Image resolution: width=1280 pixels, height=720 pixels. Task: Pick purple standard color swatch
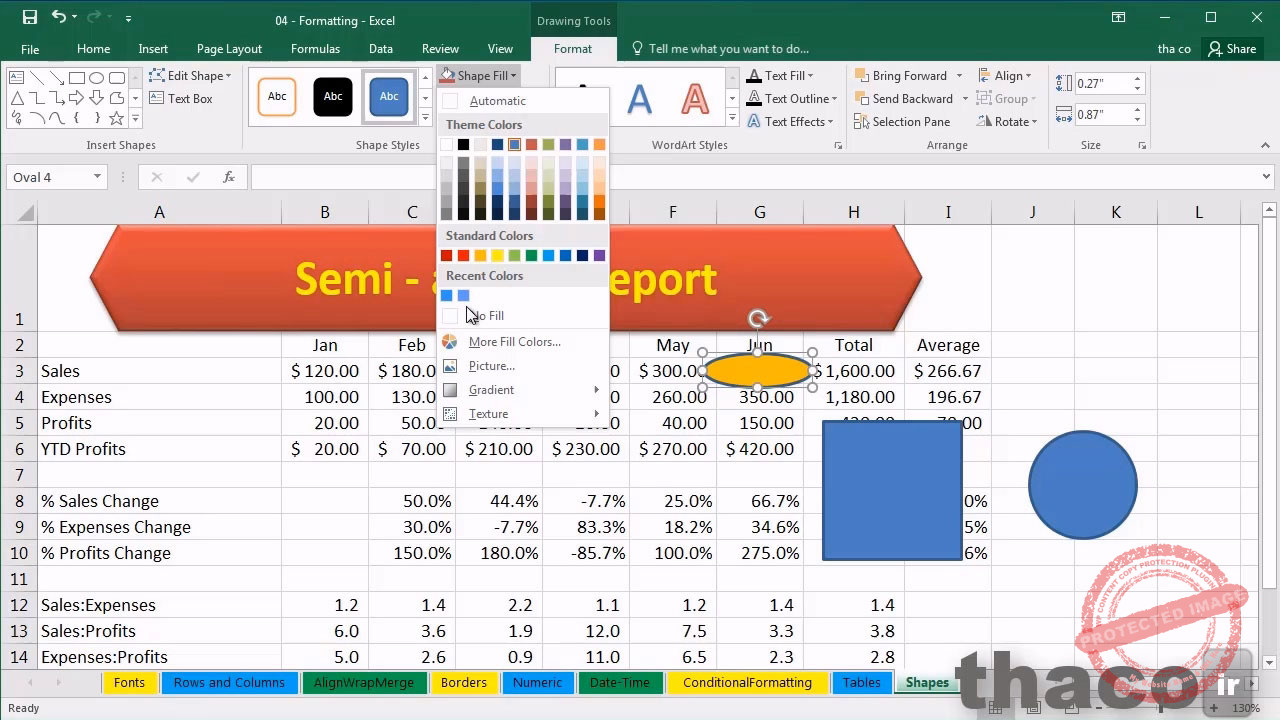pyautogui.click(x=599, y=256)
